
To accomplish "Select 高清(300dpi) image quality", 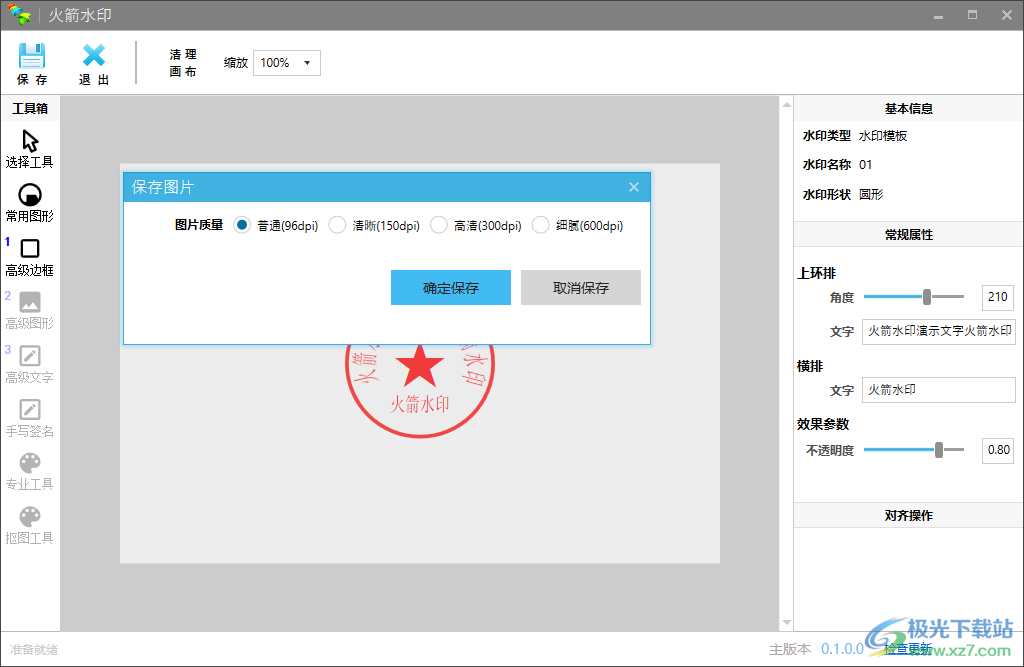I will [439, 226].
